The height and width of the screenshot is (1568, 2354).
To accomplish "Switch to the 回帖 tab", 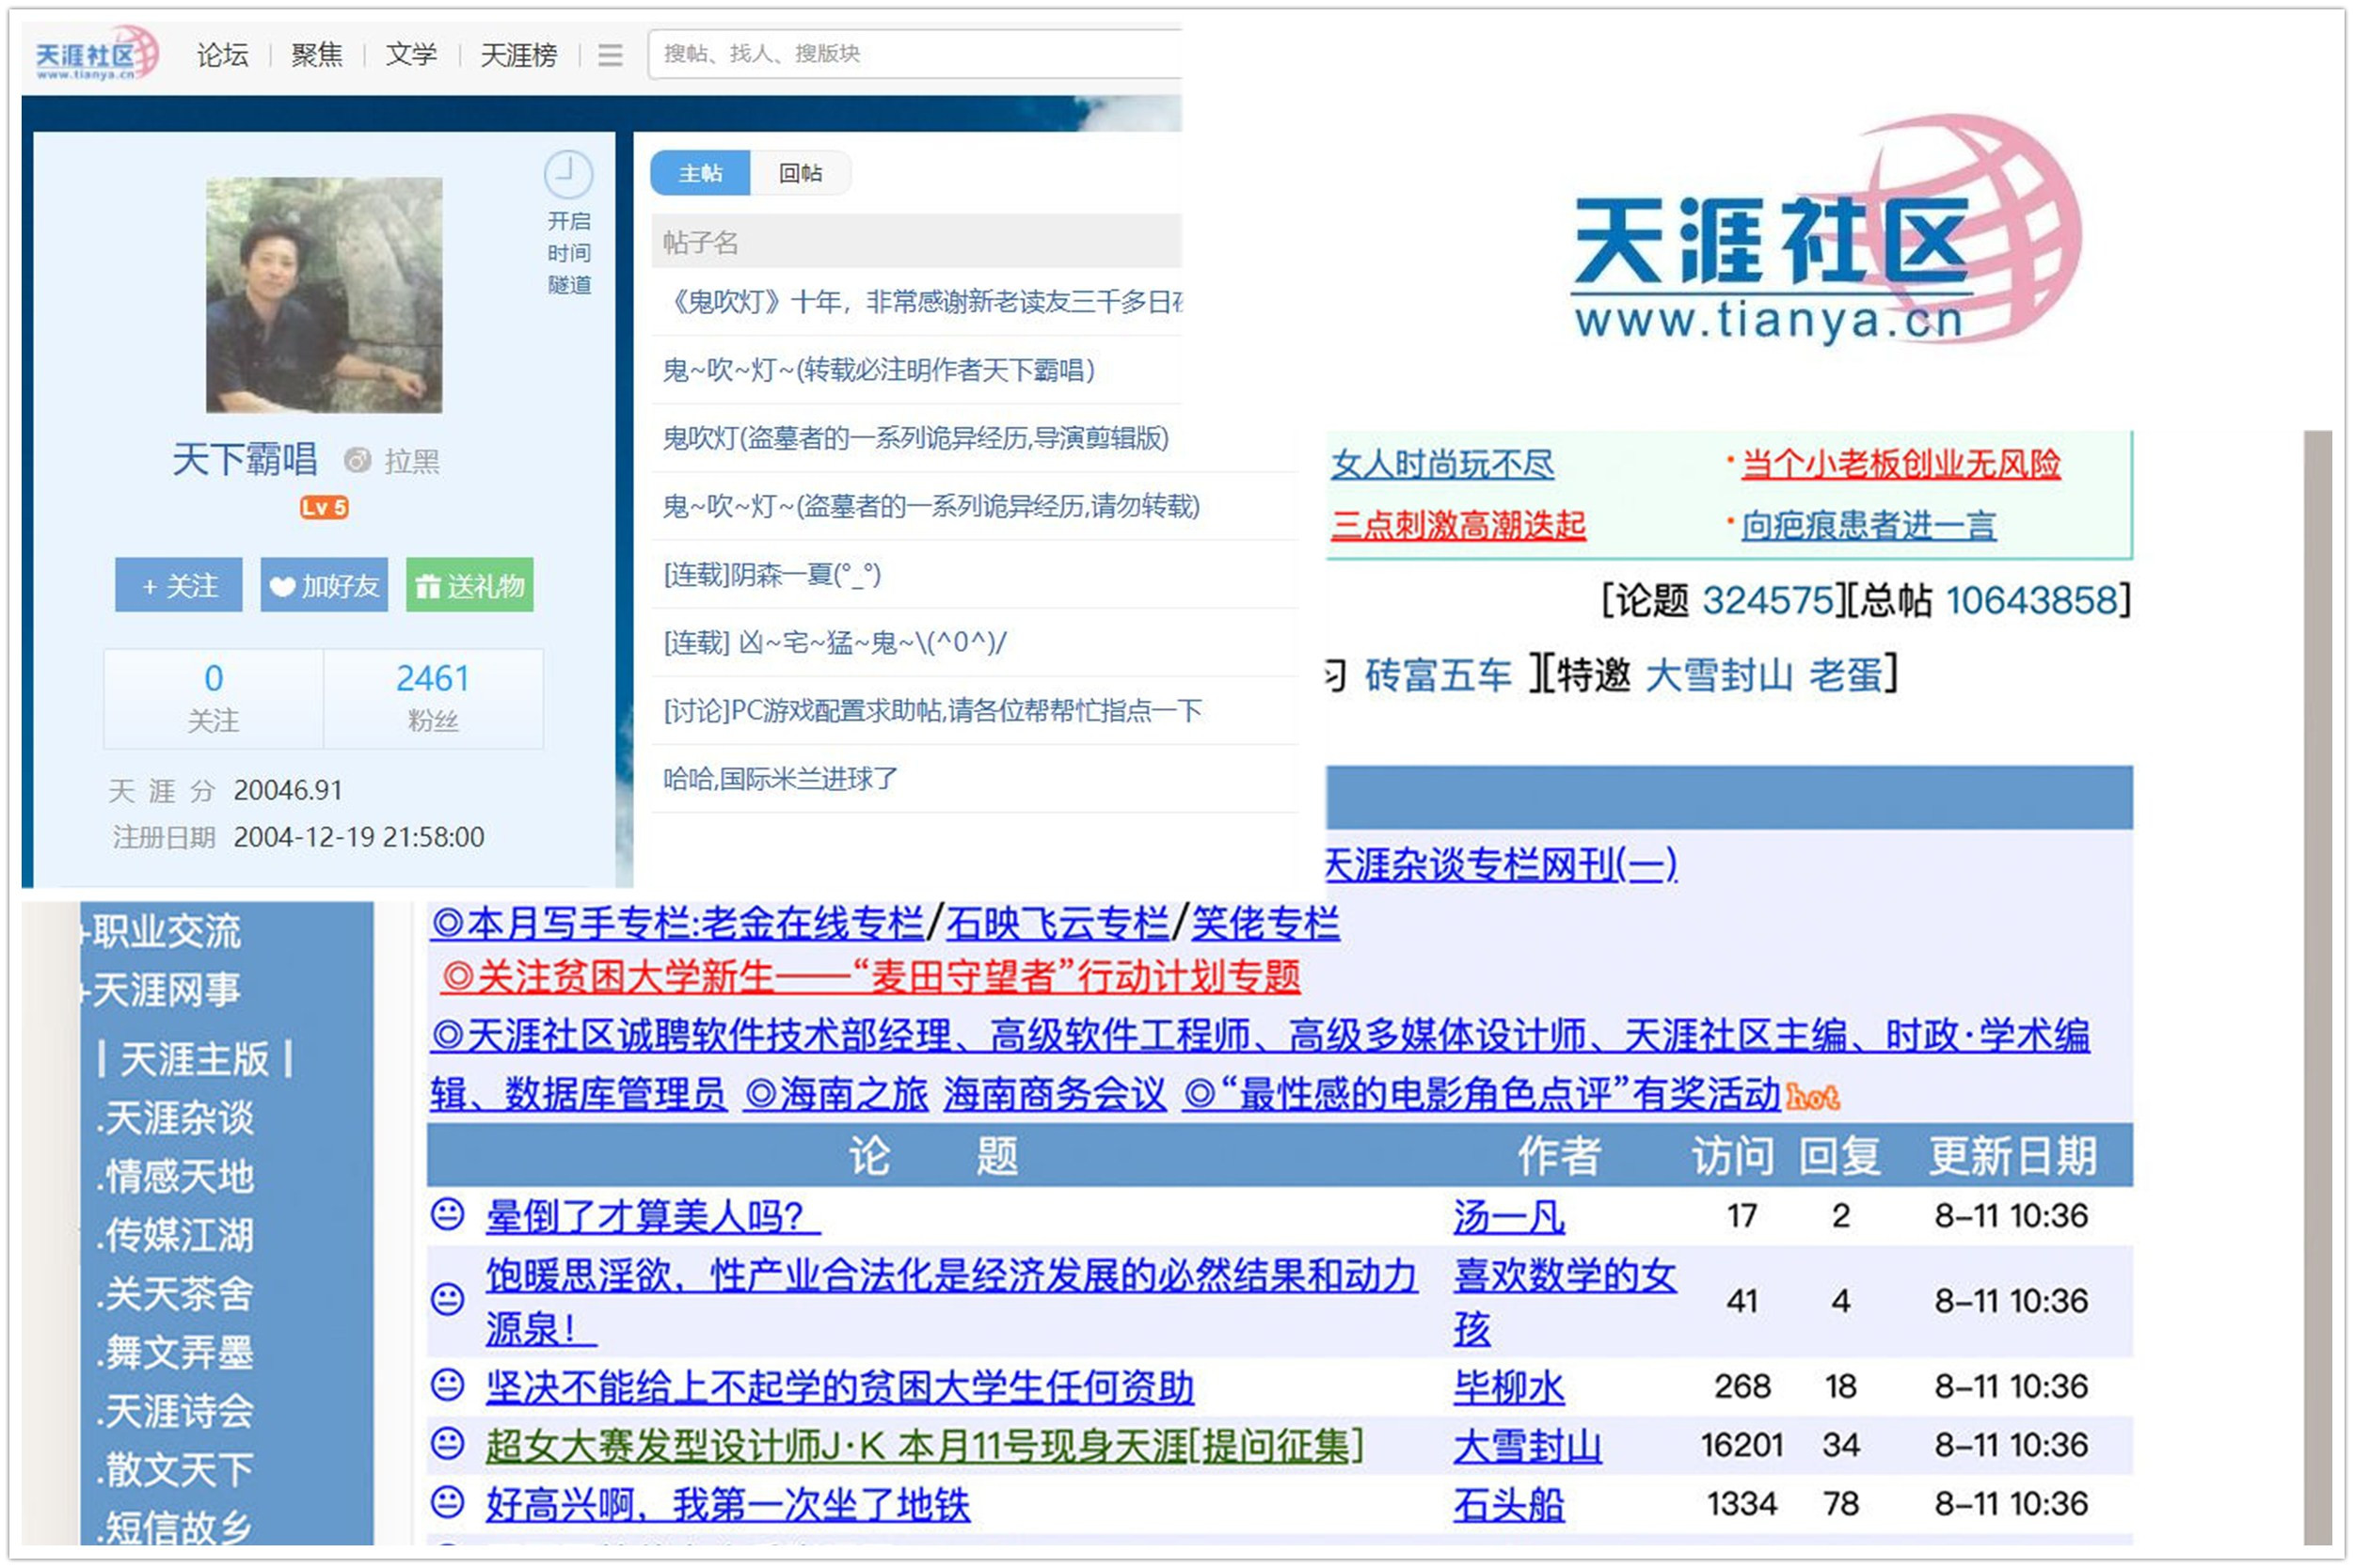I will point(800,173).
